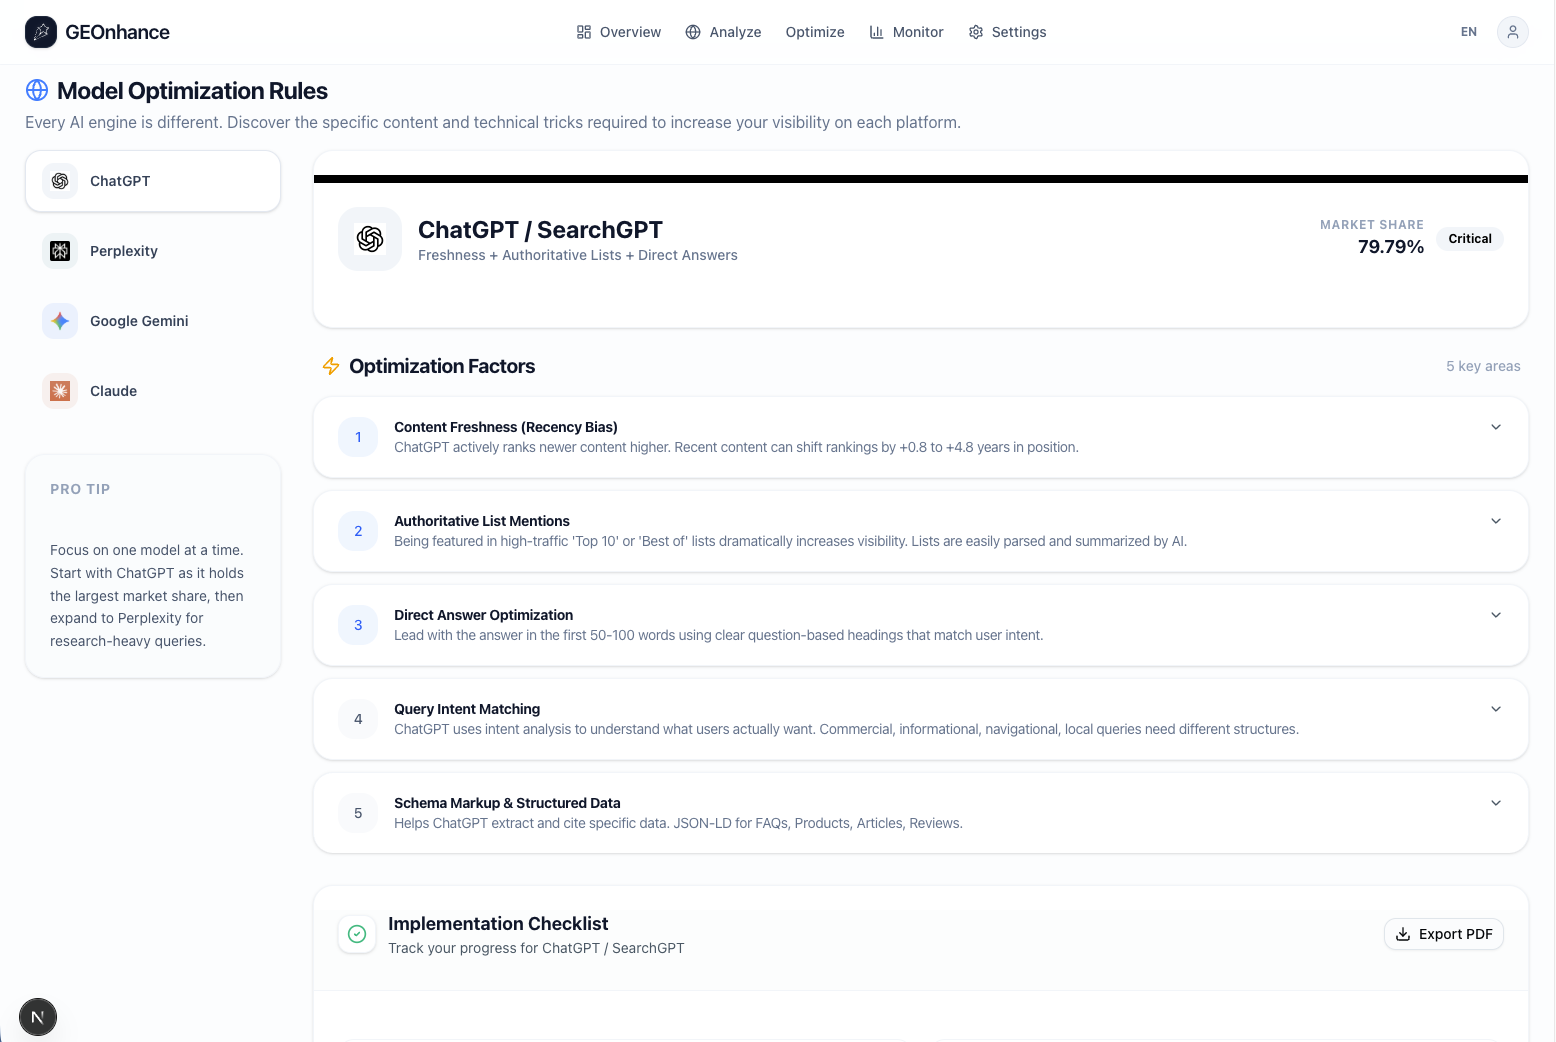Open the Overview navigation tab

[619, 32]
